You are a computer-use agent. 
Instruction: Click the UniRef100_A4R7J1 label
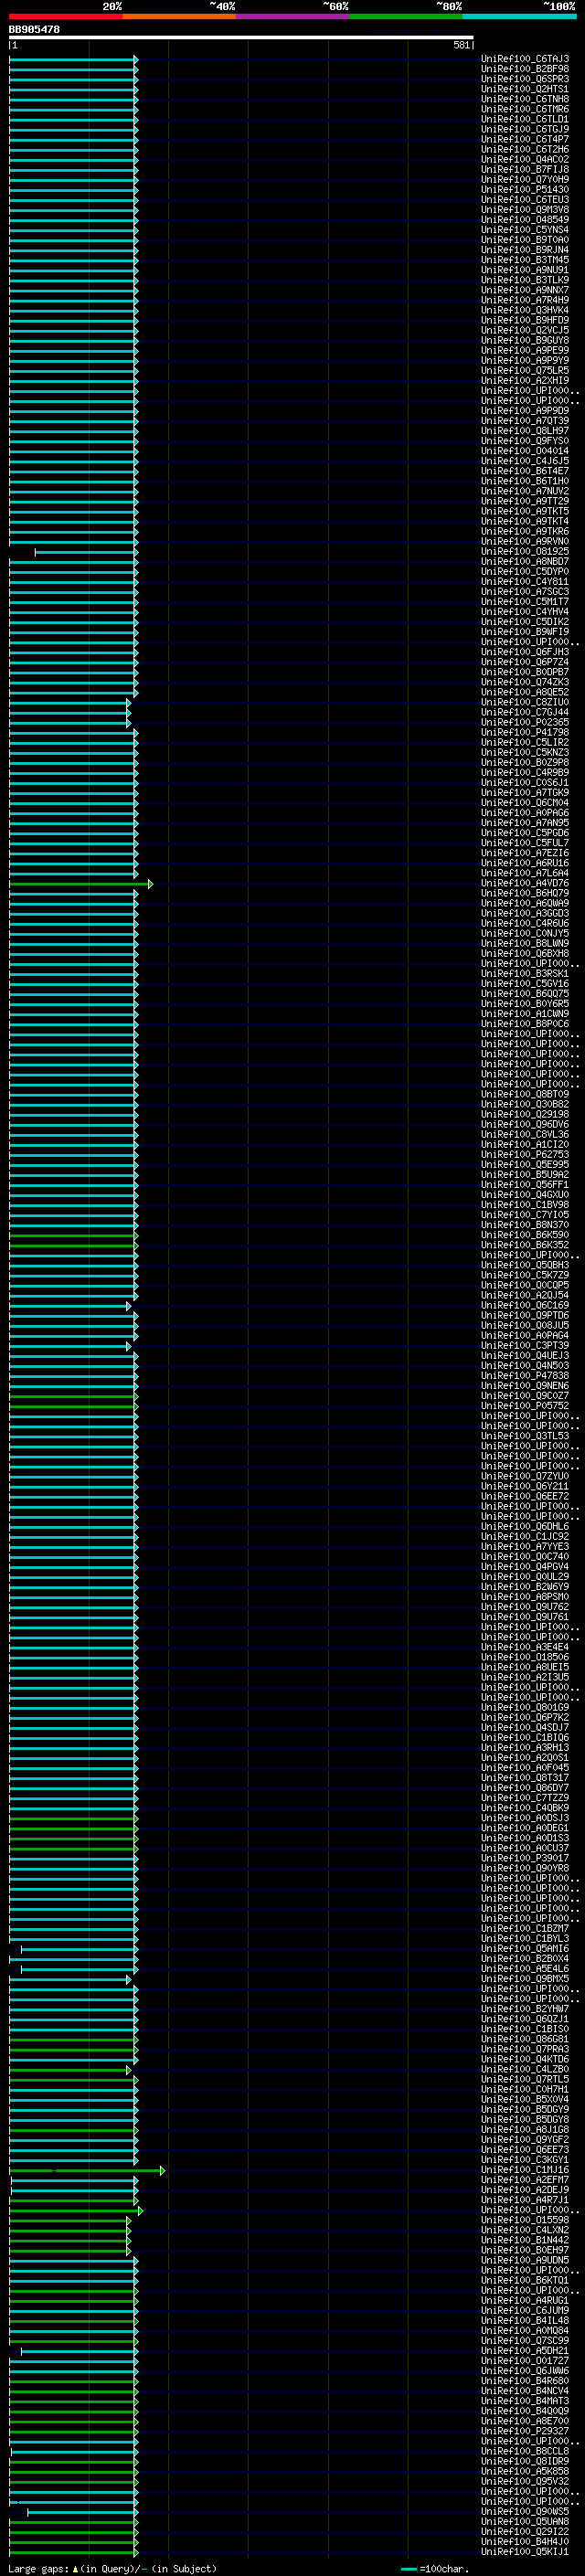pyautogui.click(x=525, y=2200)
